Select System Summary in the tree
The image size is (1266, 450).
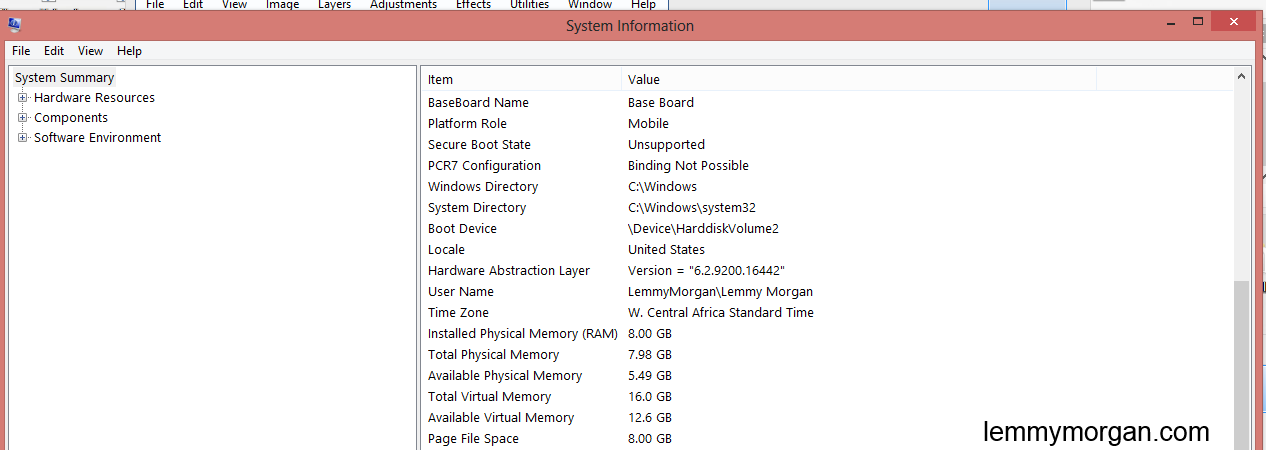[65, 78]
